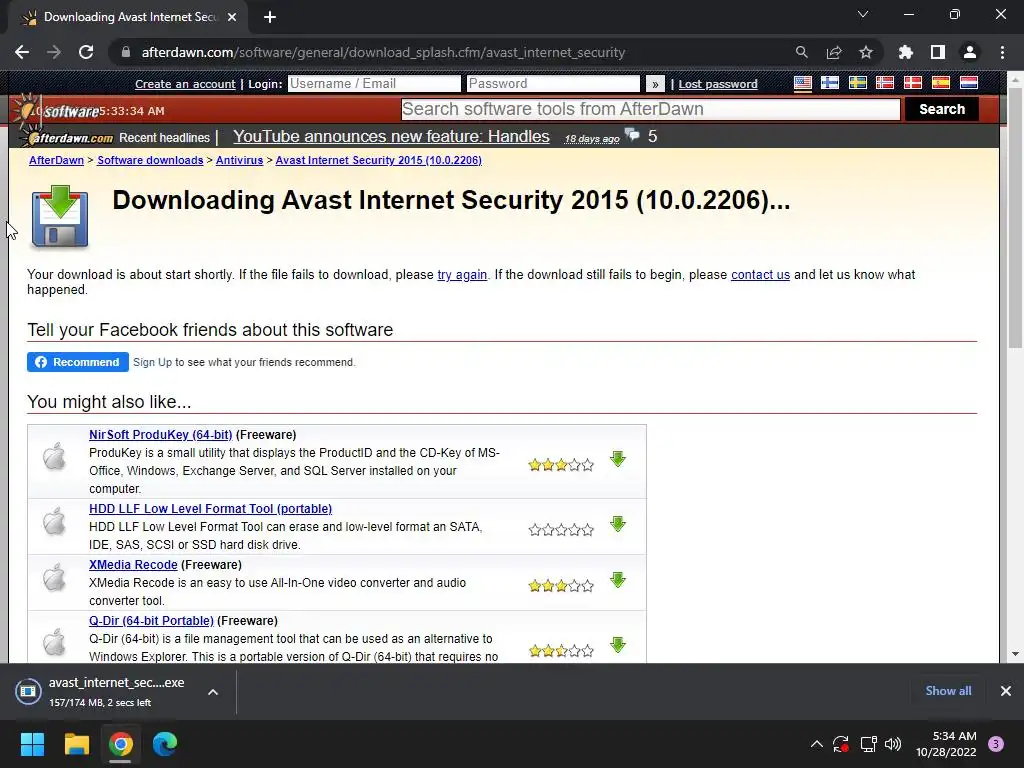Open the Extensions puzzle icon

(905, 52)
